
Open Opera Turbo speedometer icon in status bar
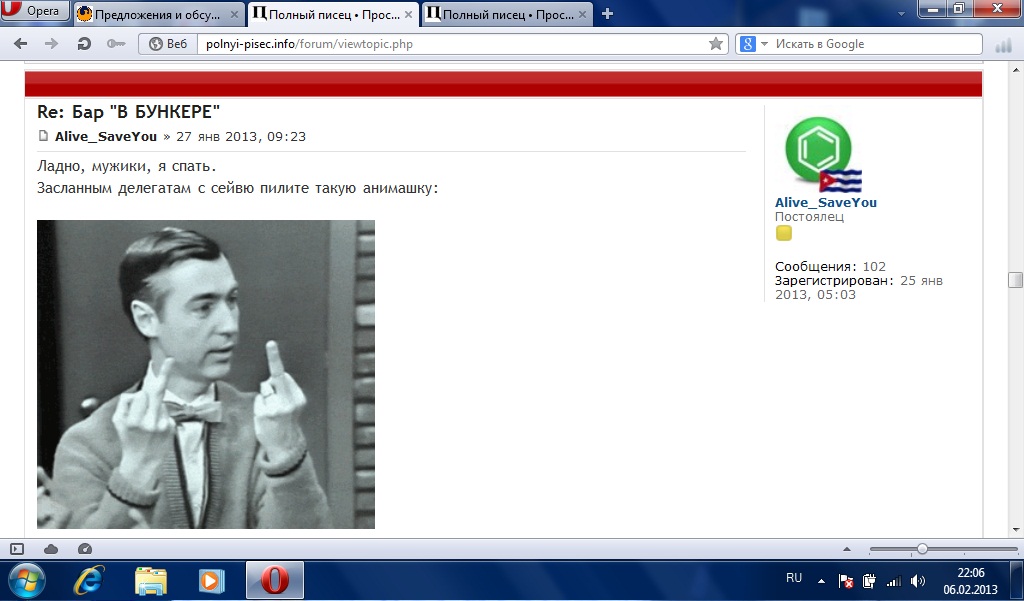point(85,549)
